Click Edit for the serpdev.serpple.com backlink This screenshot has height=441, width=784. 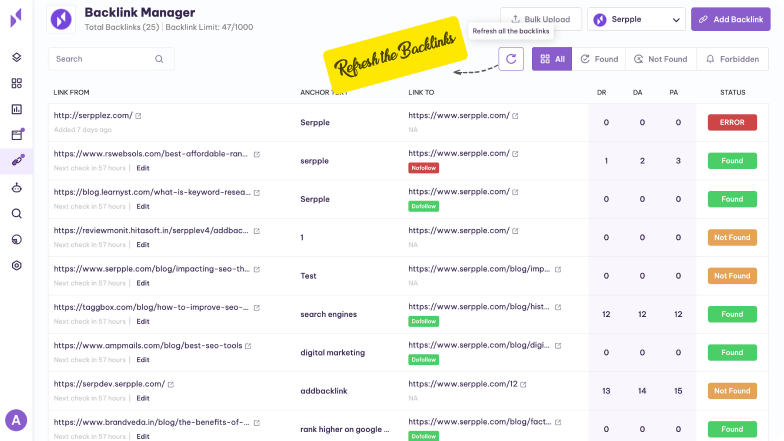pos(143,398)
